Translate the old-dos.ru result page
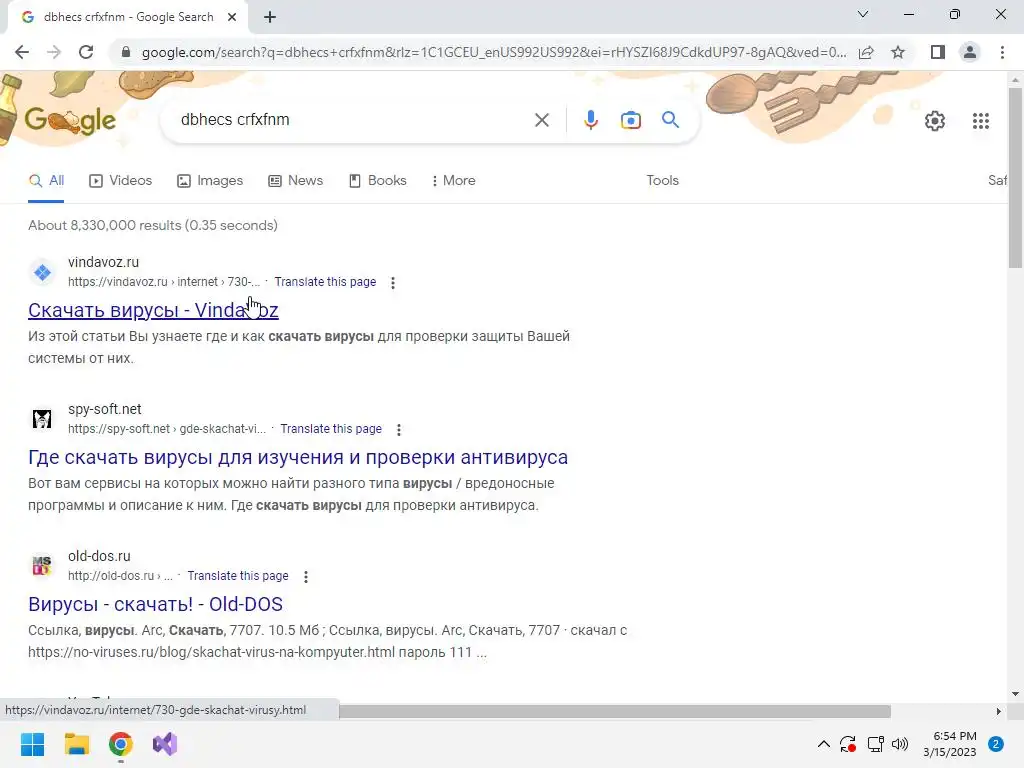 coord(238,576)
